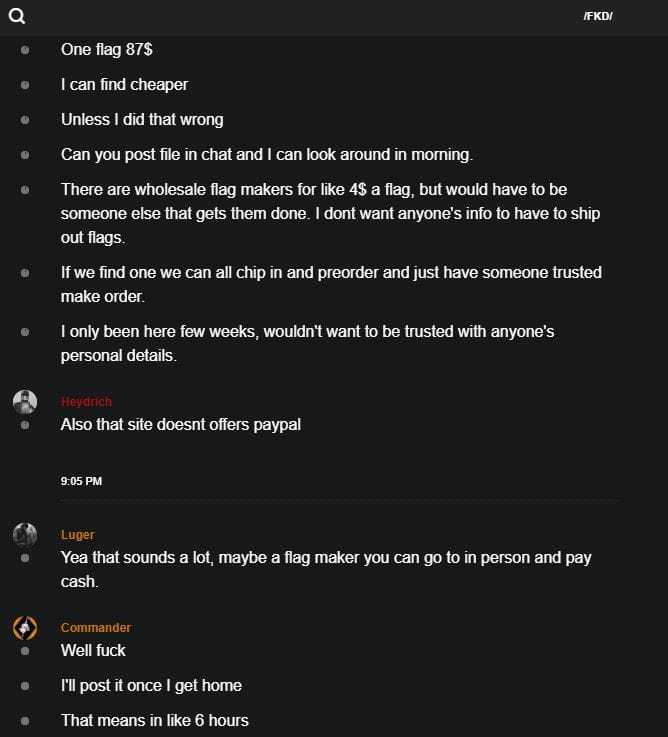
Task: Click bullet beside "Unless I did that wrong"
Action: coord(25,119)
